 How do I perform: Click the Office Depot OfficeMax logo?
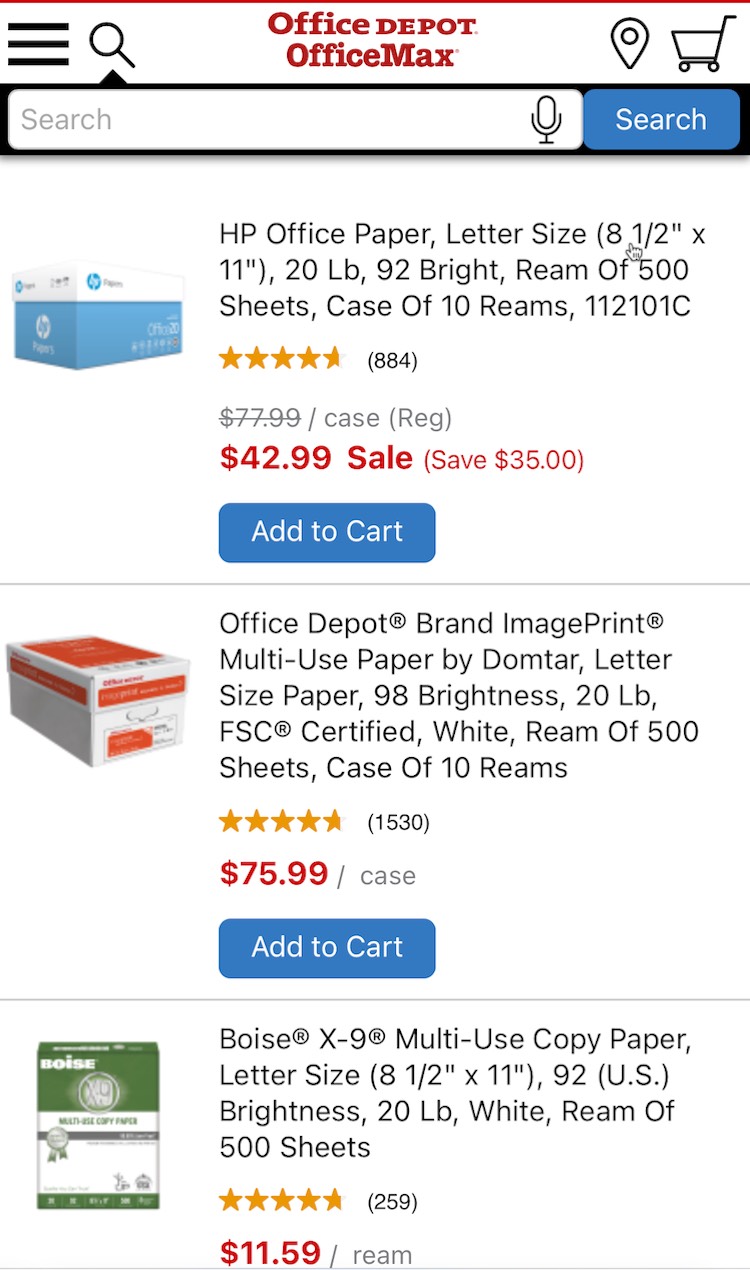(372, 40)
